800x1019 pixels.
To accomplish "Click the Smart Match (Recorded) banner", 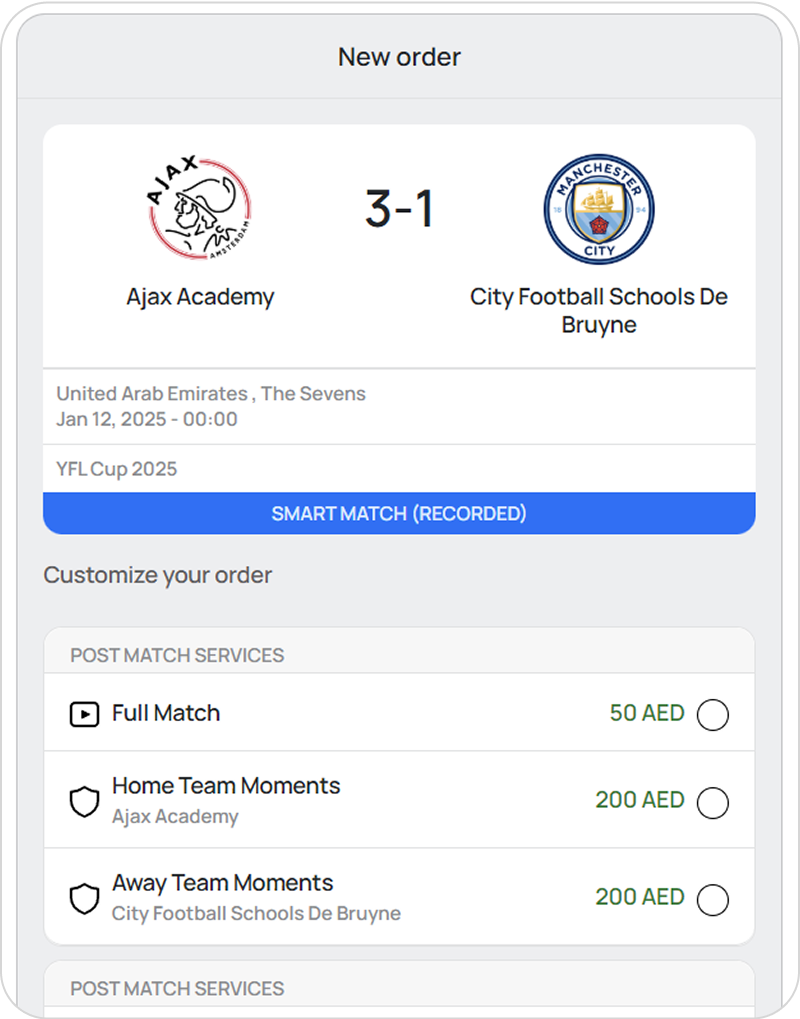I will pyautogui.click(x=399, y=514).
